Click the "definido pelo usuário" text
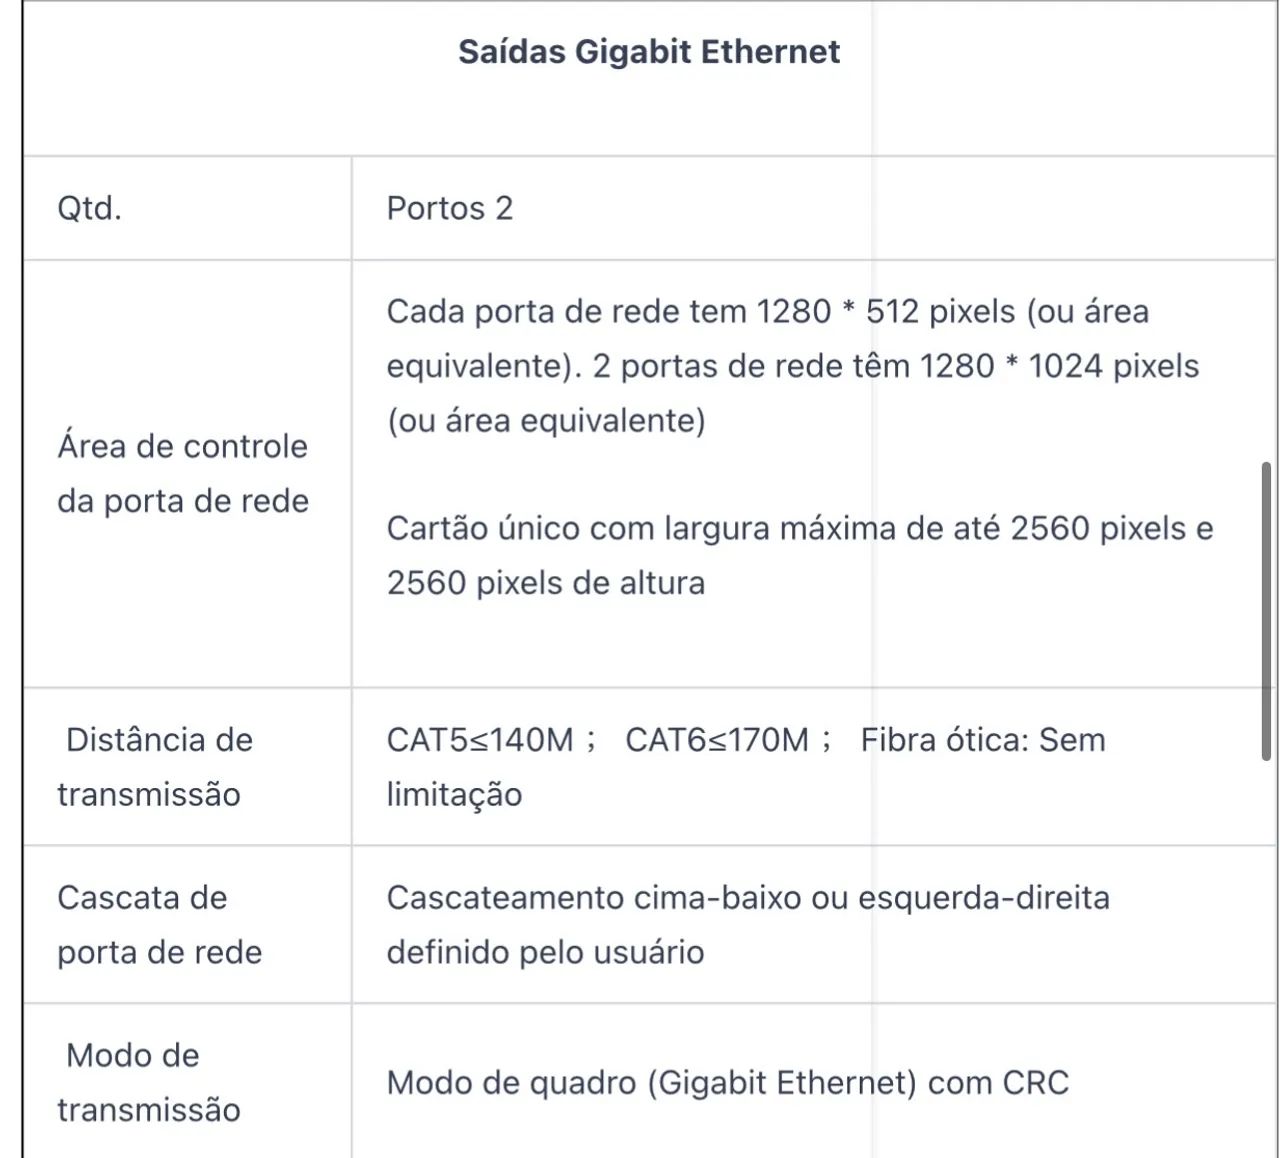 click(545, 952)
